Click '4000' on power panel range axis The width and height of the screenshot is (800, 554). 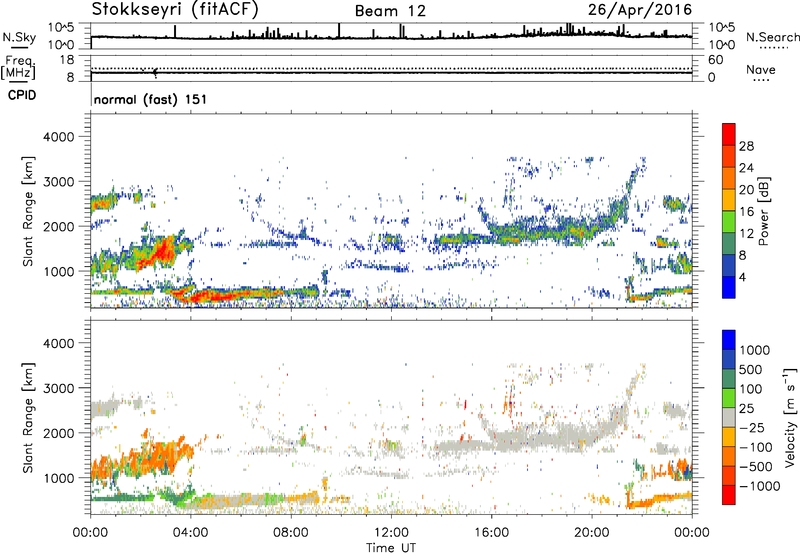(58, 137)
